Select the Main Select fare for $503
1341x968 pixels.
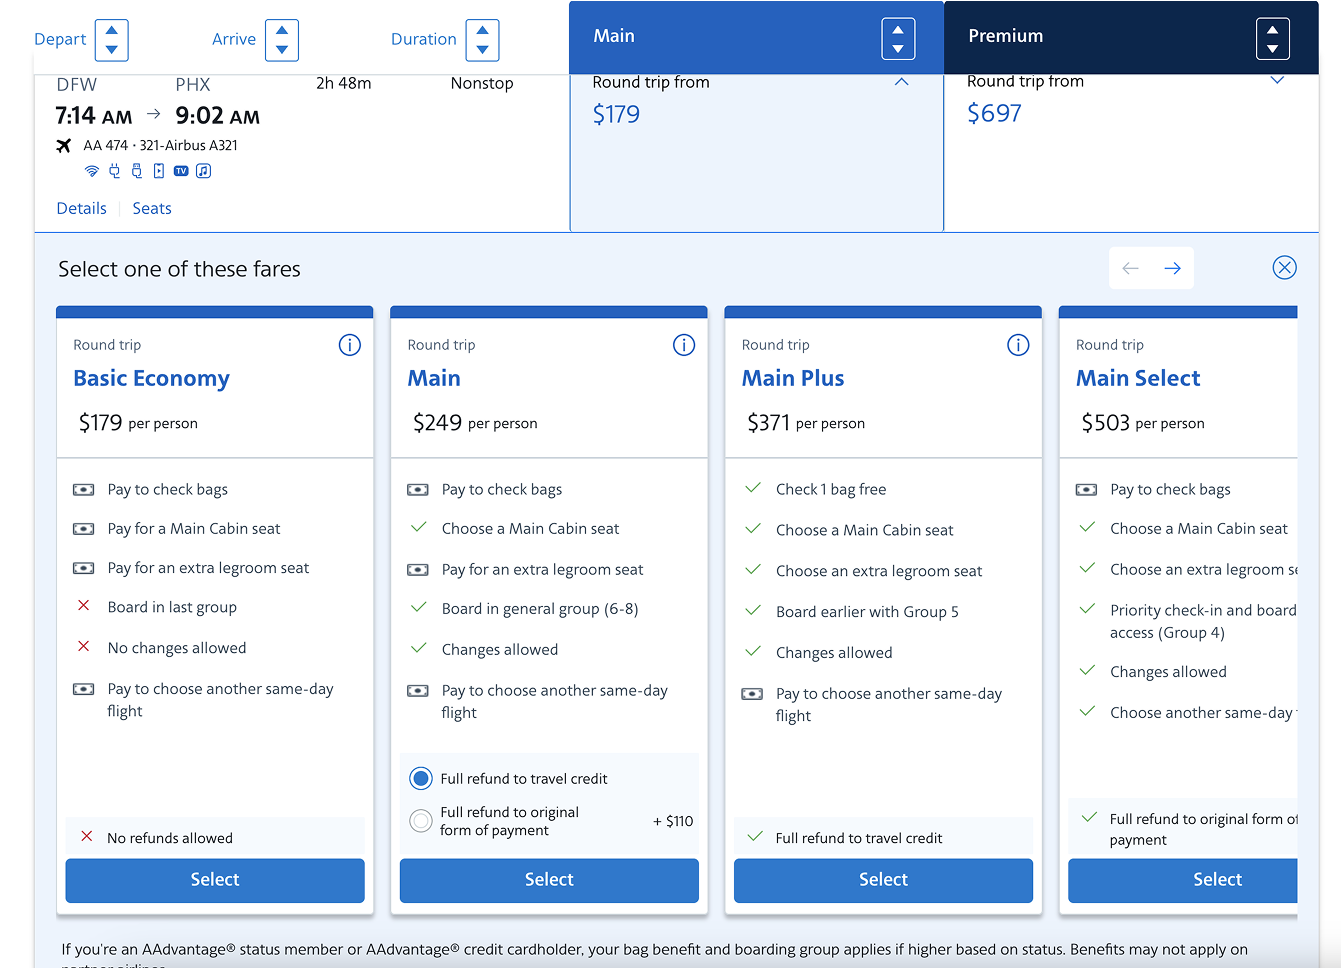pos(1183,880)
